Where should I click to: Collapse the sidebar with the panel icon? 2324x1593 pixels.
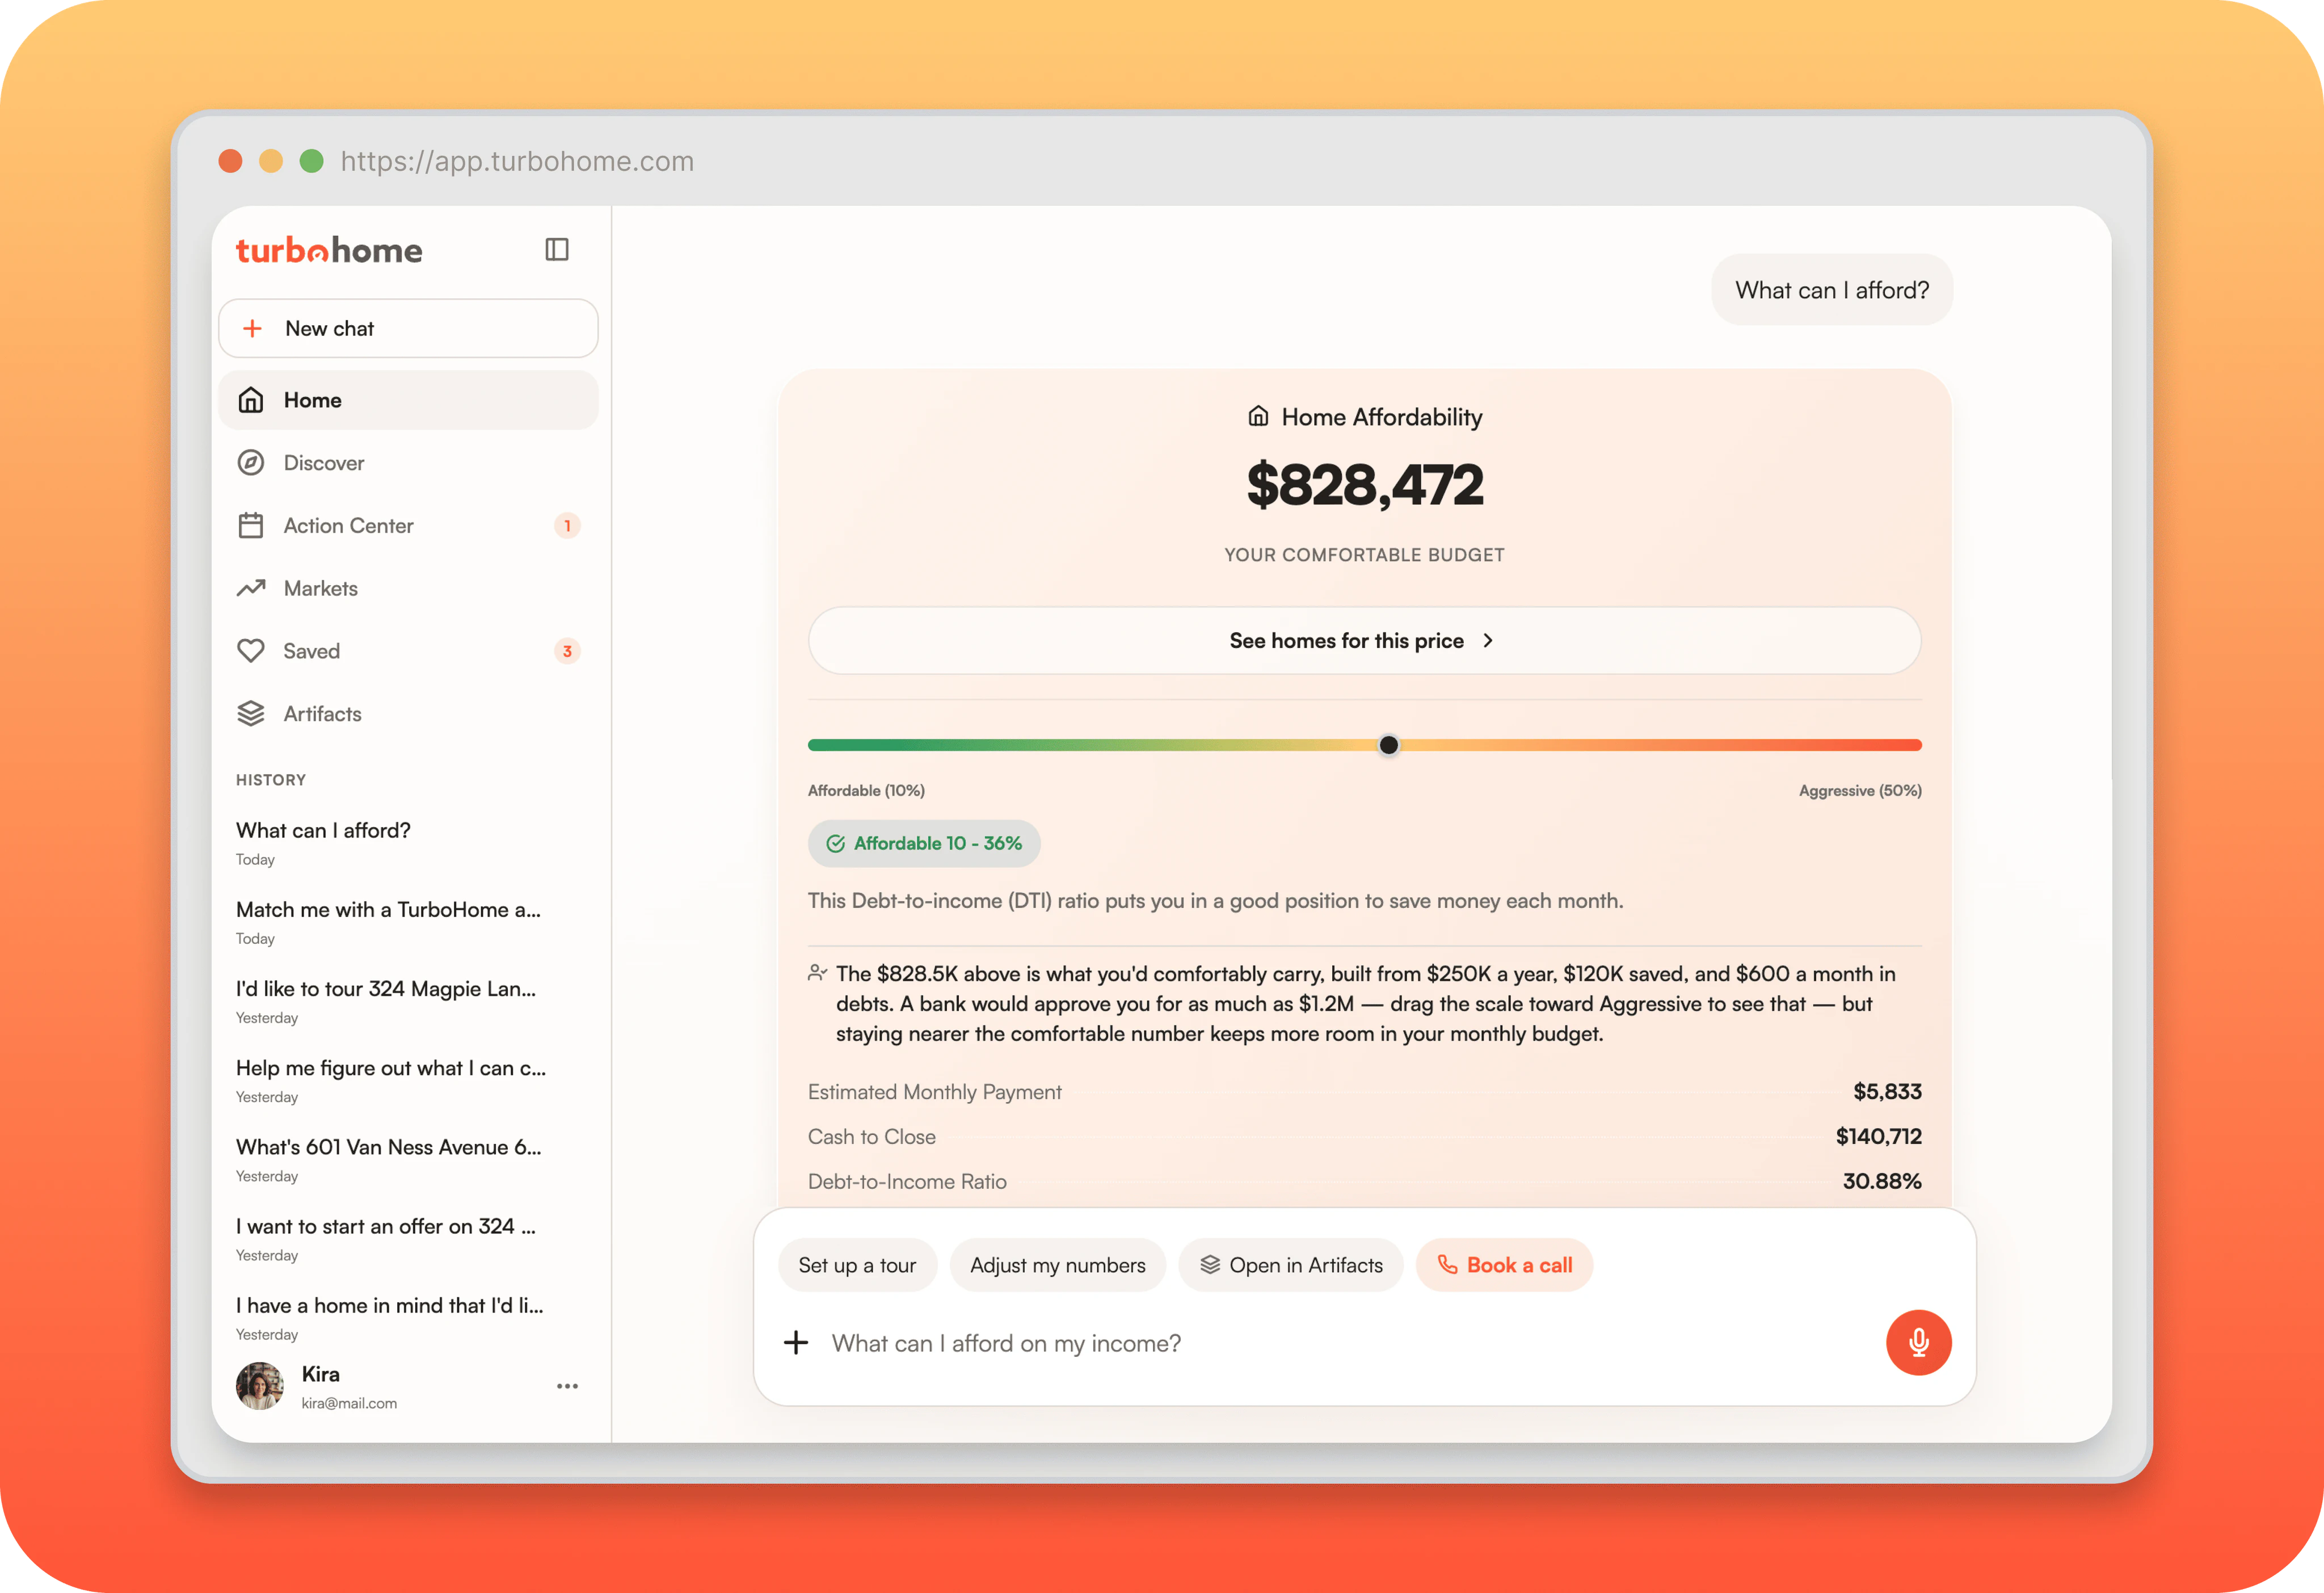pyautogui.click(x=557, y=249)
